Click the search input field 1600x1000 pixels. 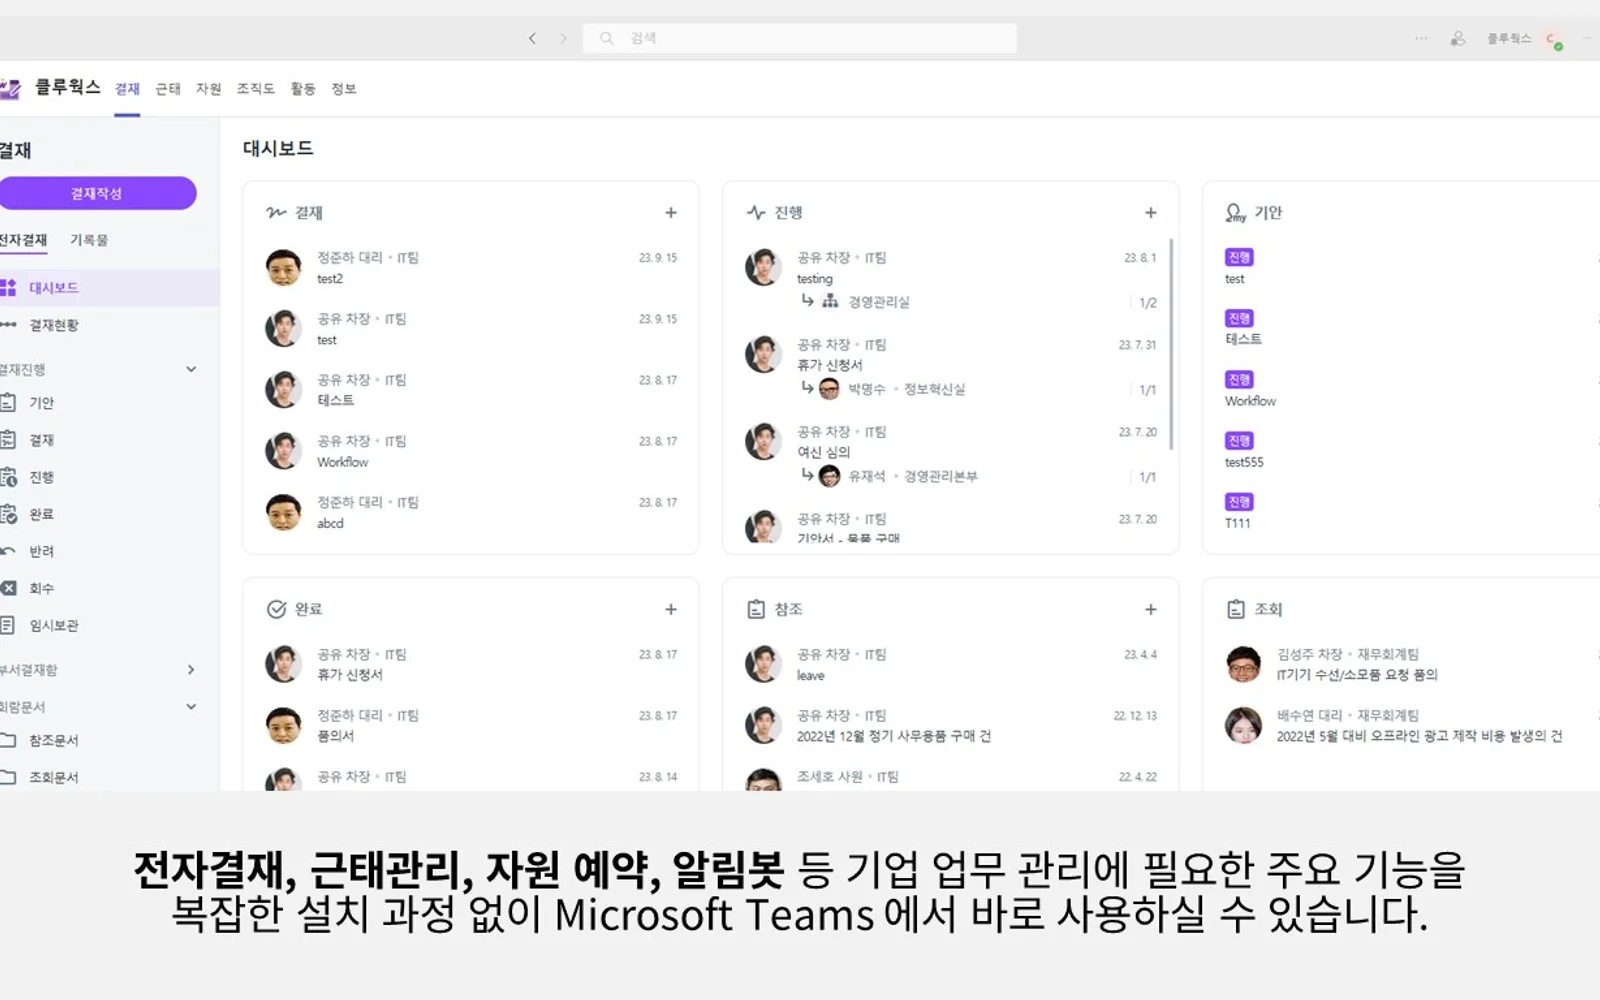(800, 39)
